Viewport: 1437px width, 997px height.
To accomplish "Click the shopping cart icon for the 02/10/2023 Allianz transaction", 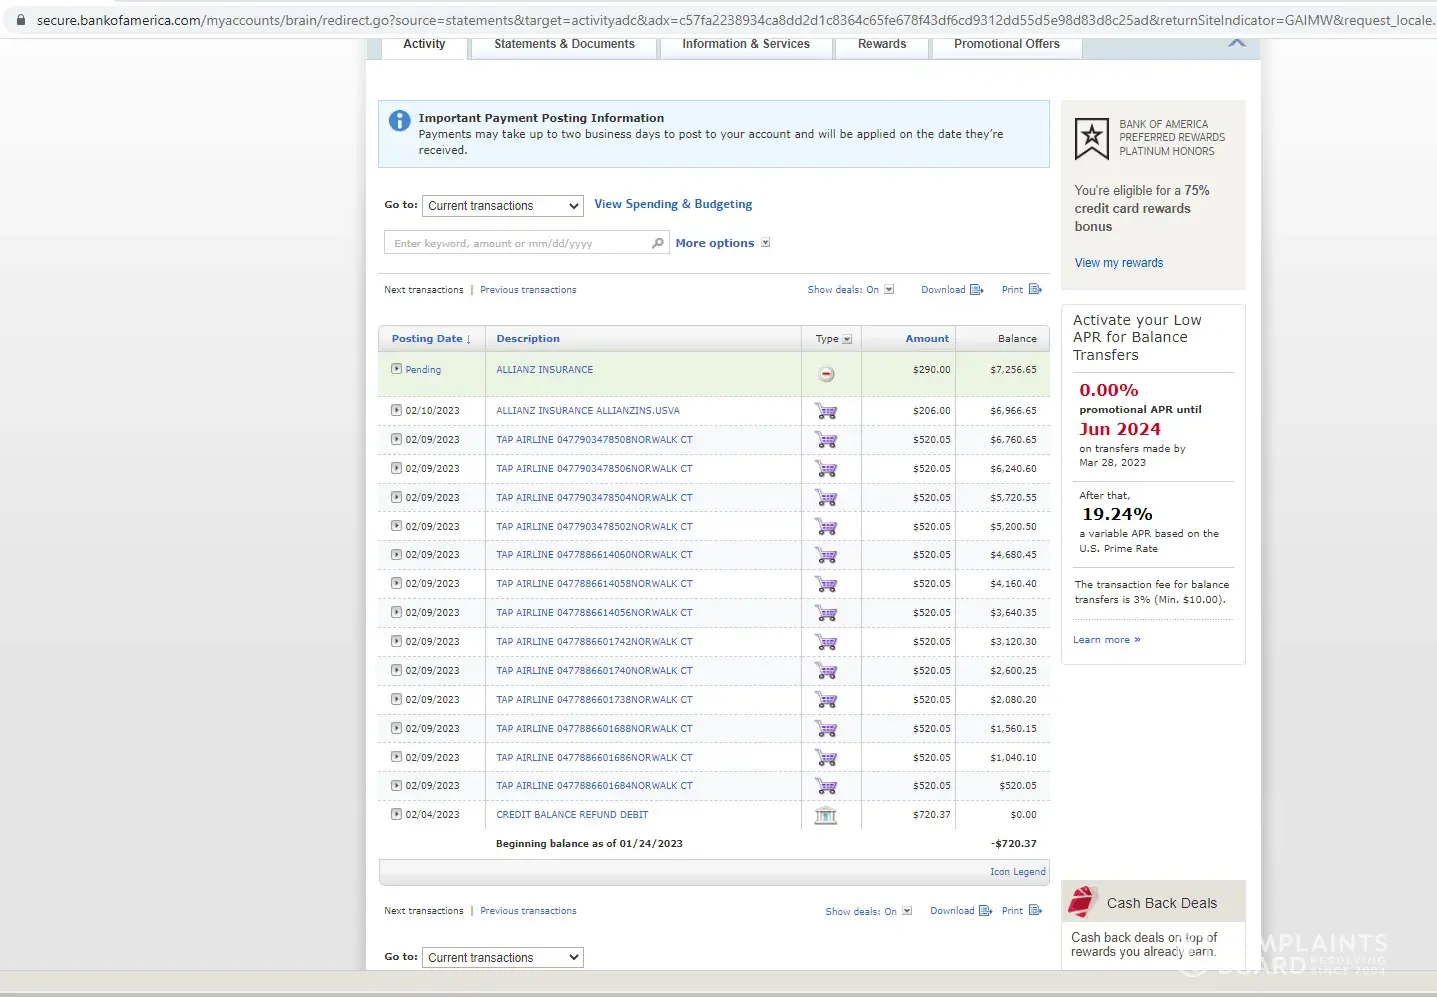I will click(x=826, y=411).
